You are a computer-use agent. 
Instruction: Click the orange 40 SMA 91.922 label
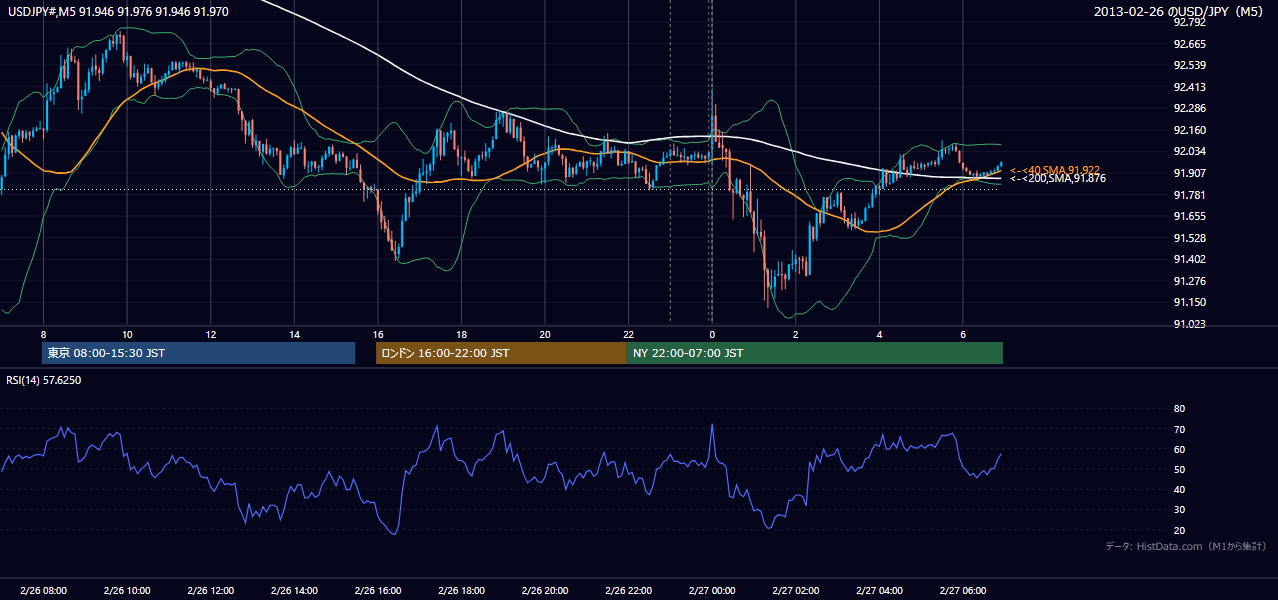click(1056, 170)
